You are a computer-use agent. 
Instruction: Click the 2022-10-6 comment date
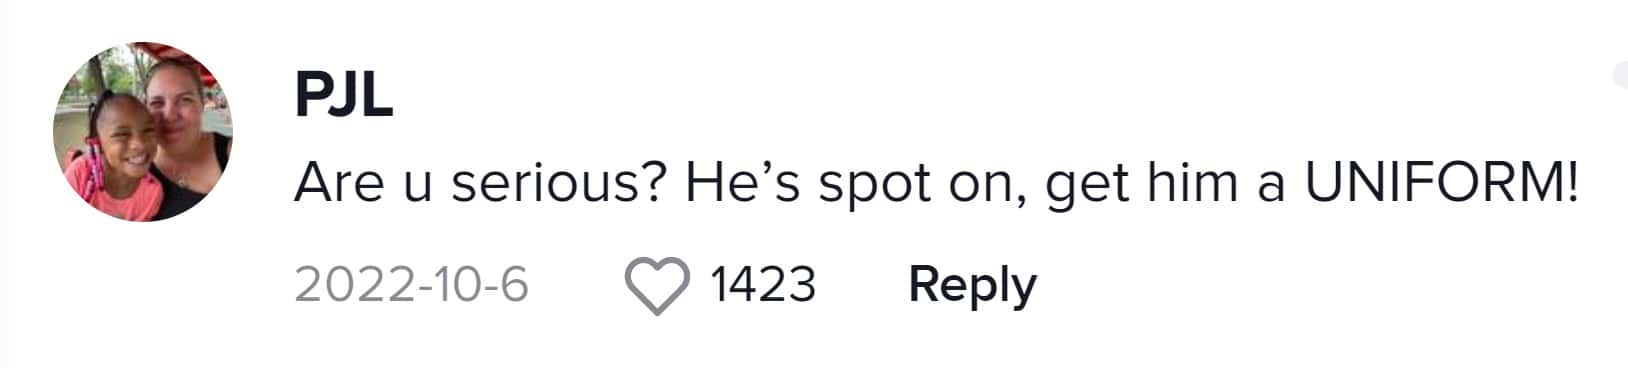(x=411, y=285)
